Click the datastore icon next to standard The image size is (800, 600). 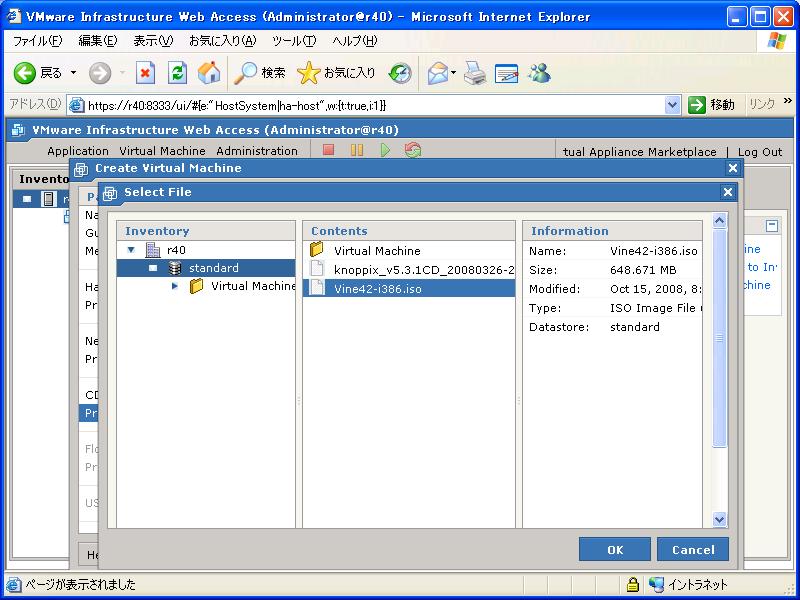coord(175,268)
